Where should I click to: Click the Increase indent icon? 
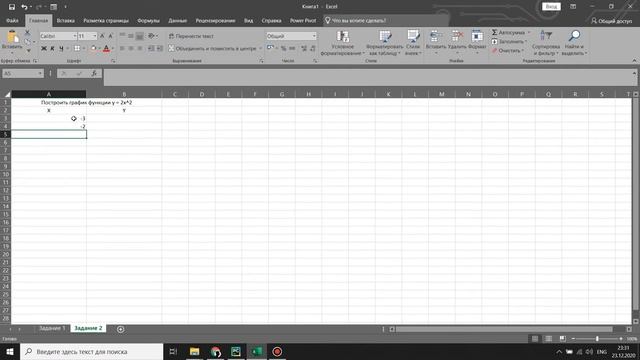tap(160, 49)
